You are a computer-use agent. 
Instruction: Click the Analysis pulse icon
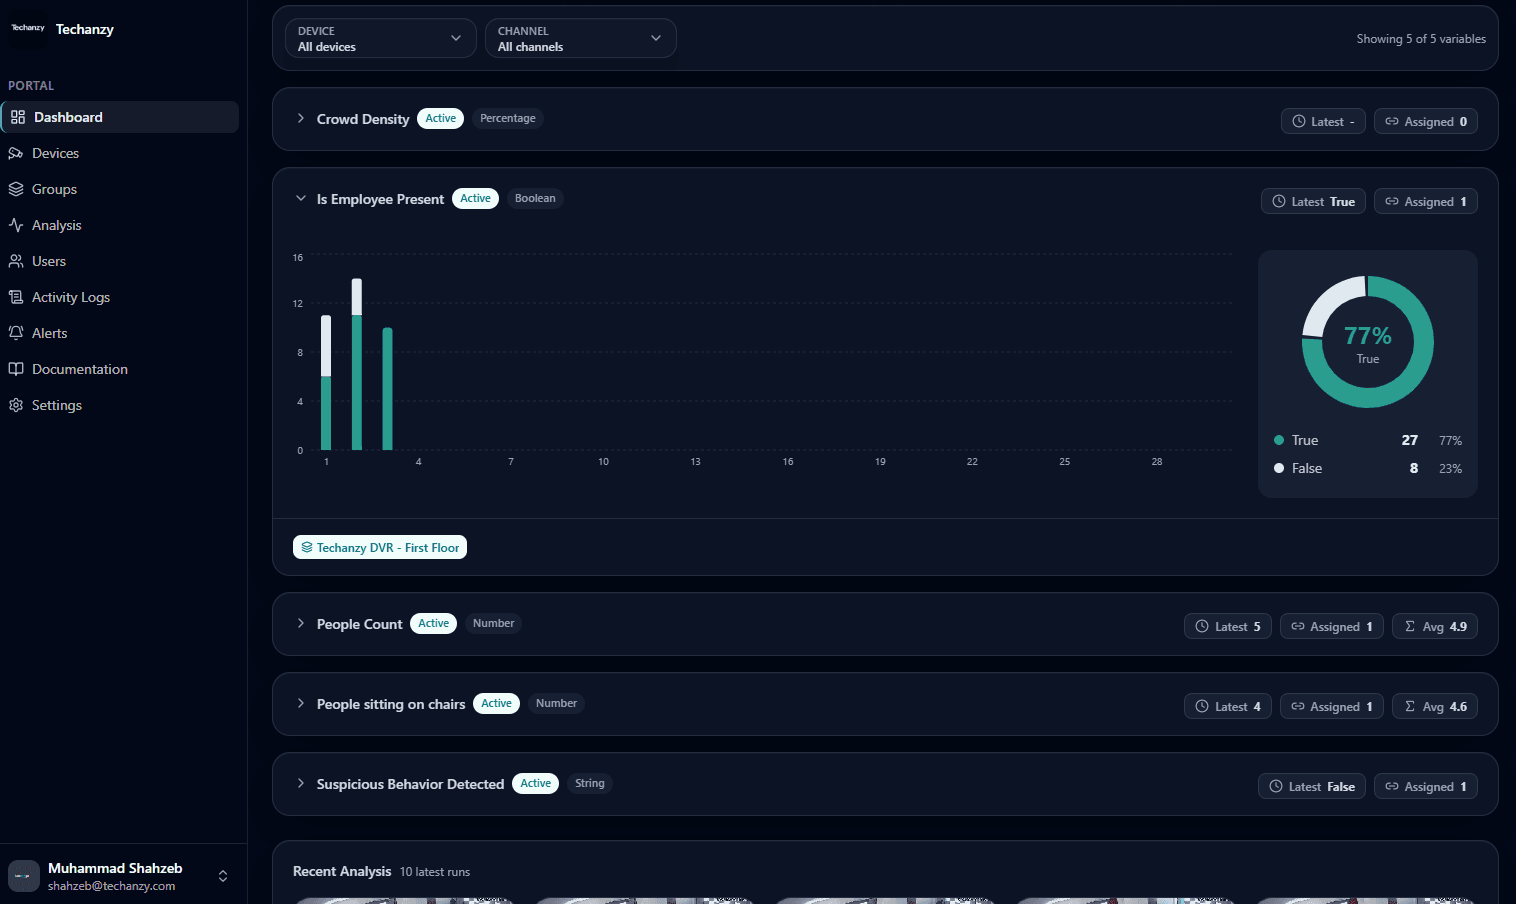(x=16, y=225)
